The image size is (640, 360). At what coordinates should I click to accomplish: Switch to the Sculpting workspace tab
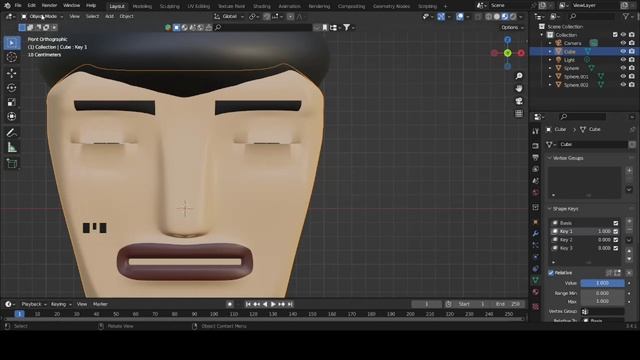(169, 6)
